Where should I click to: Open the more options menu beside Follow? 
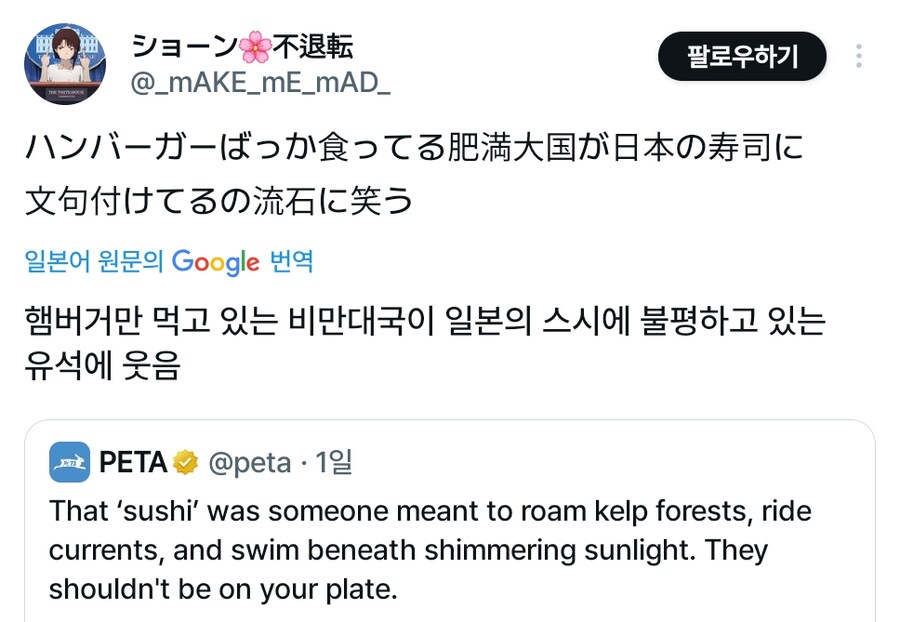point(858,57)
